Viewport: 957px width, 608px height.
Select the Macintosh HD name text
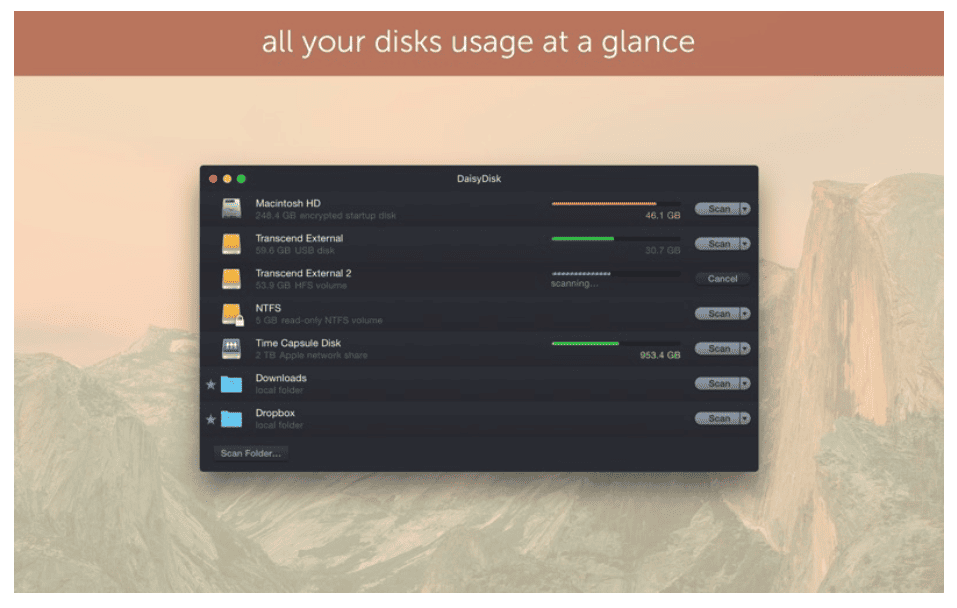point(288,203)
